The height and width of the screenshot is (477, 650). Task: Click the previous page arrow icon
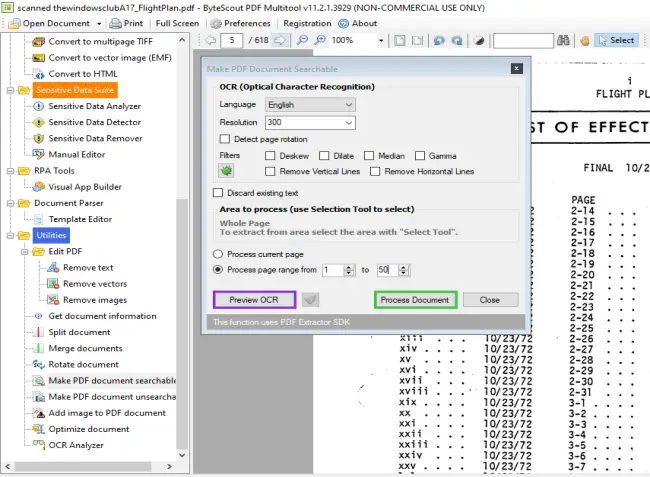pos(211,40)
